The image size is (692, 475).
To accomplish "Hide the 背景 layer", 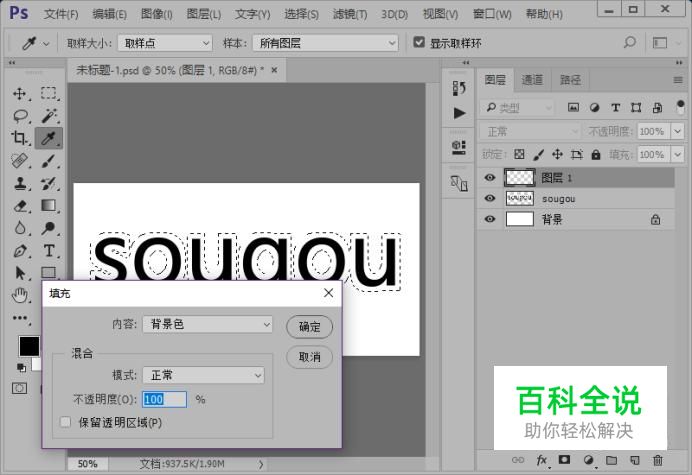I will pos(489,219).
